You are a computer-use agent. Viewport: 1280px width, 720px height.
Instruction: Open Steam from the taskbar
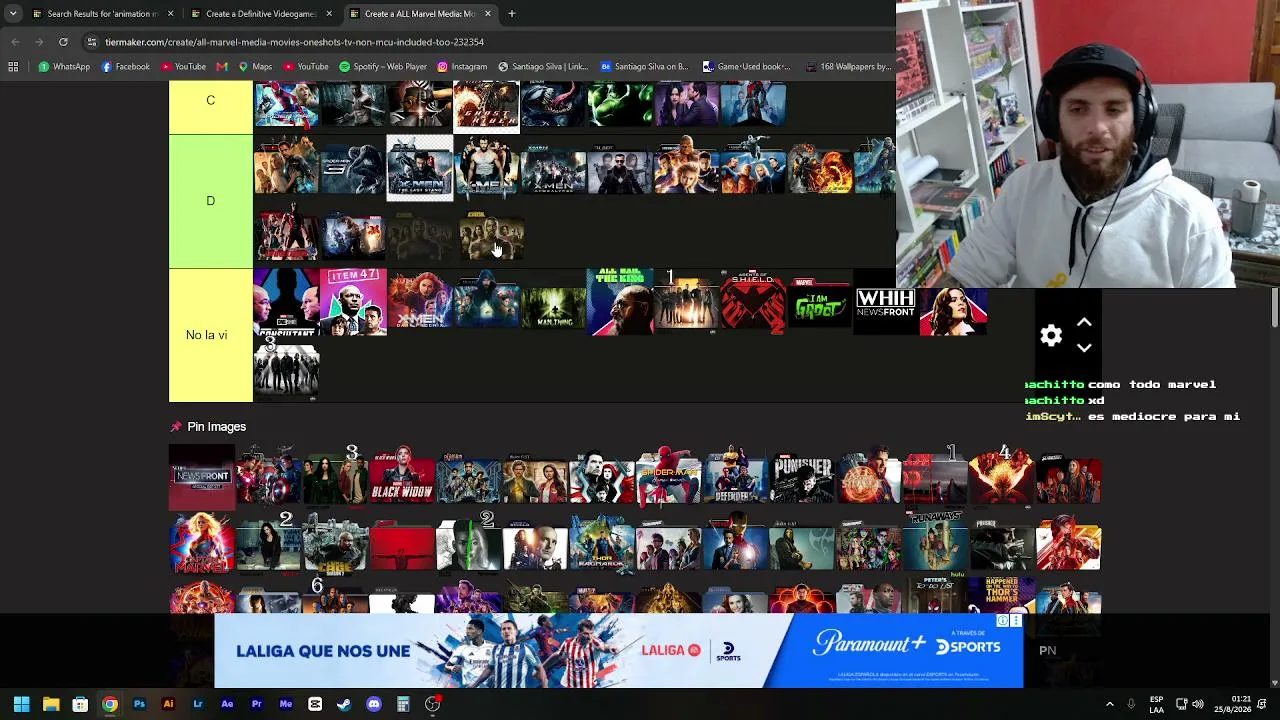tap(344, 704)
